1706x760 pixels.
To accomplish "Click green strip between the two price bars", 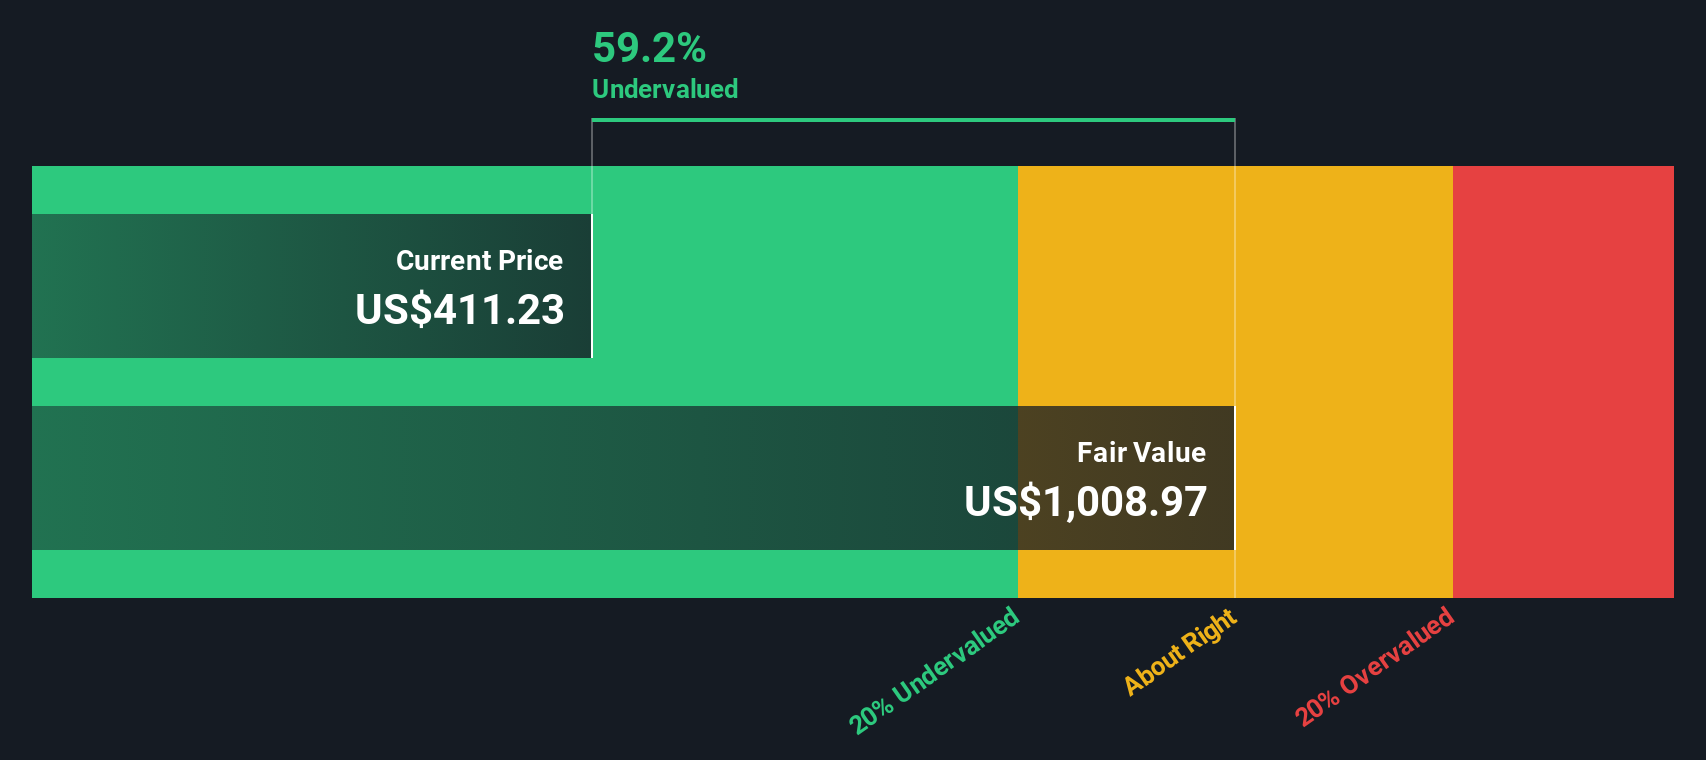I will 500,382.
